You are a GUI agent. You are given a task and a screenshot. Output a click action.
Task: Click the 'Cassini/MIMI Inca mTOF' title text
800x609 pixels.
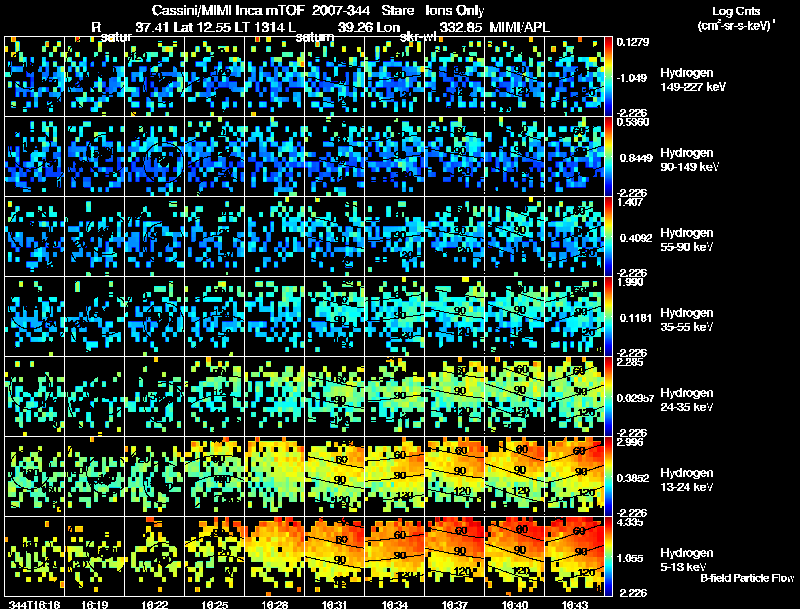coord(228,11)
